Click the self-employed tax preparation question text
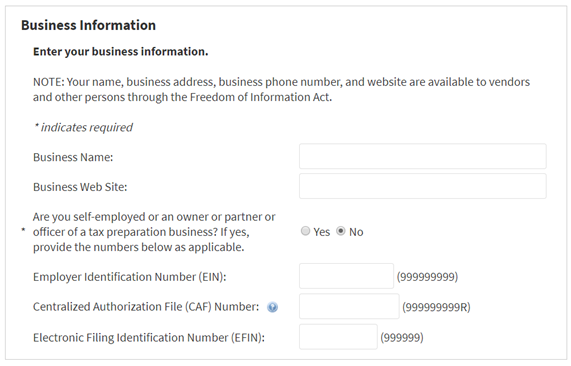 (154, 232)
